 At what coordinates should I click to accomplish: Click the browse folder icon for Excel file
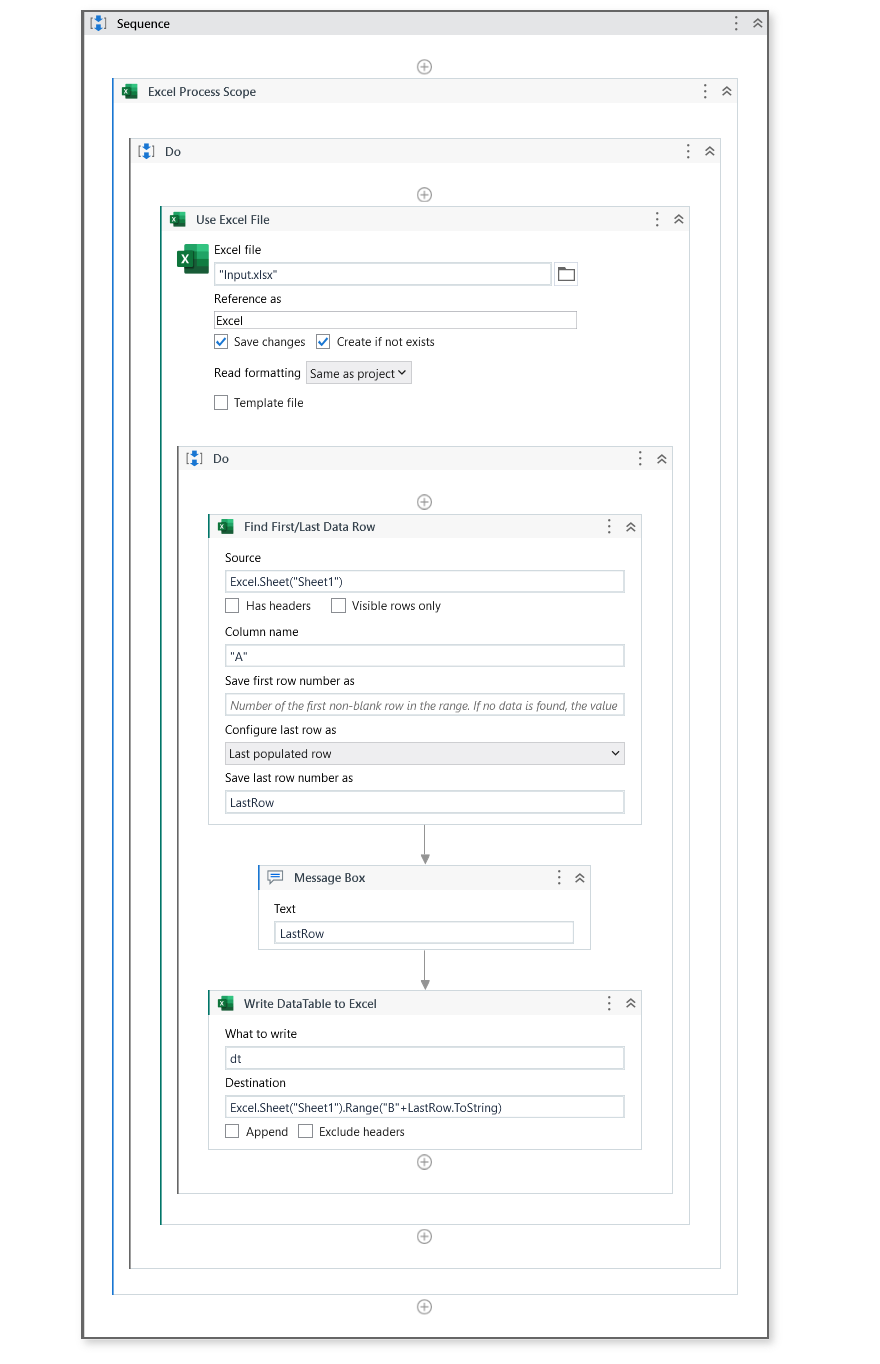coord(566,274)
